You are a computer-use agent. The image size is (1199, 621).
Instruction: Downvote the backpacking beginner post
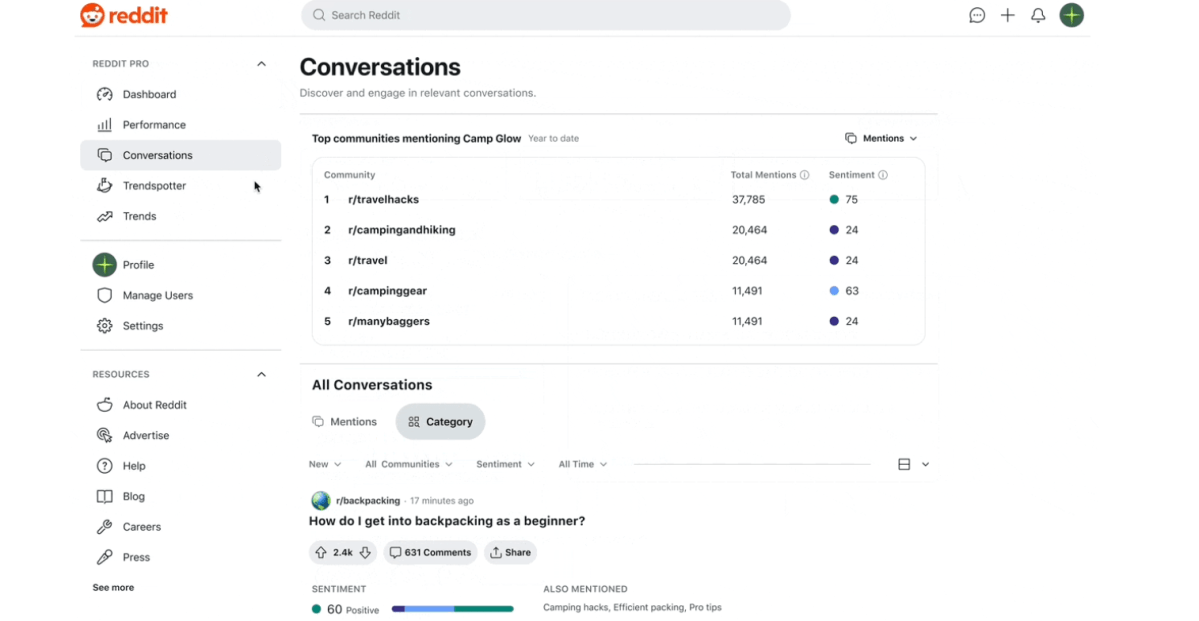pyautogui.click(x=365, y=552)
